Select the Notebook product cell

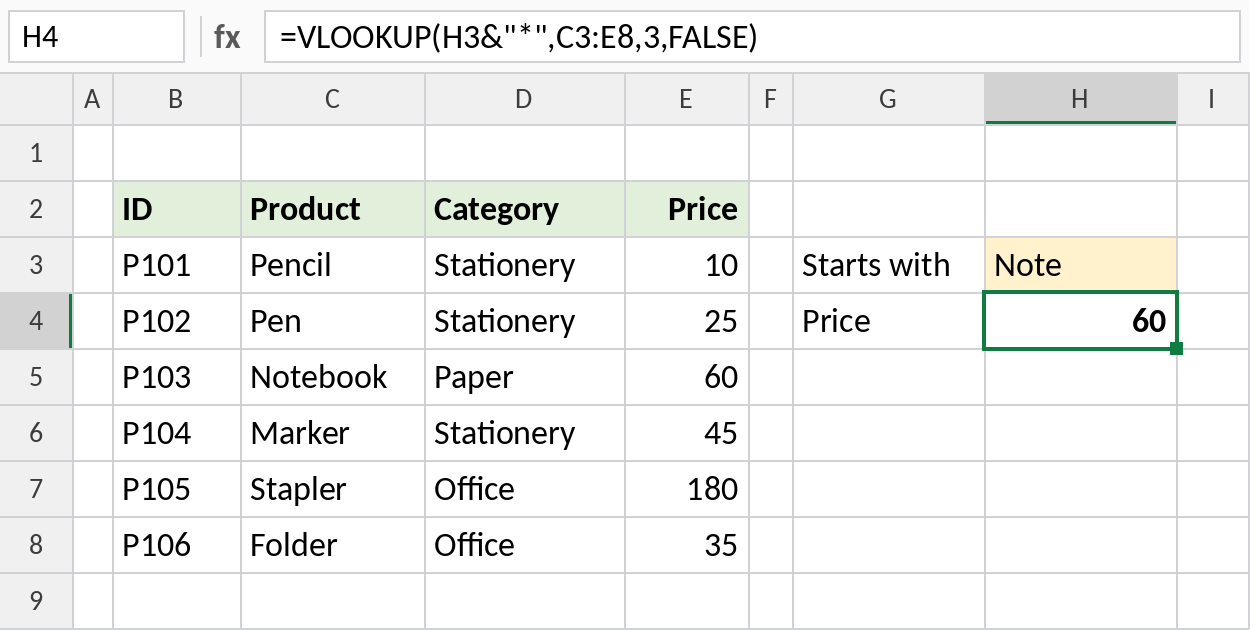(x=333, y=377)
